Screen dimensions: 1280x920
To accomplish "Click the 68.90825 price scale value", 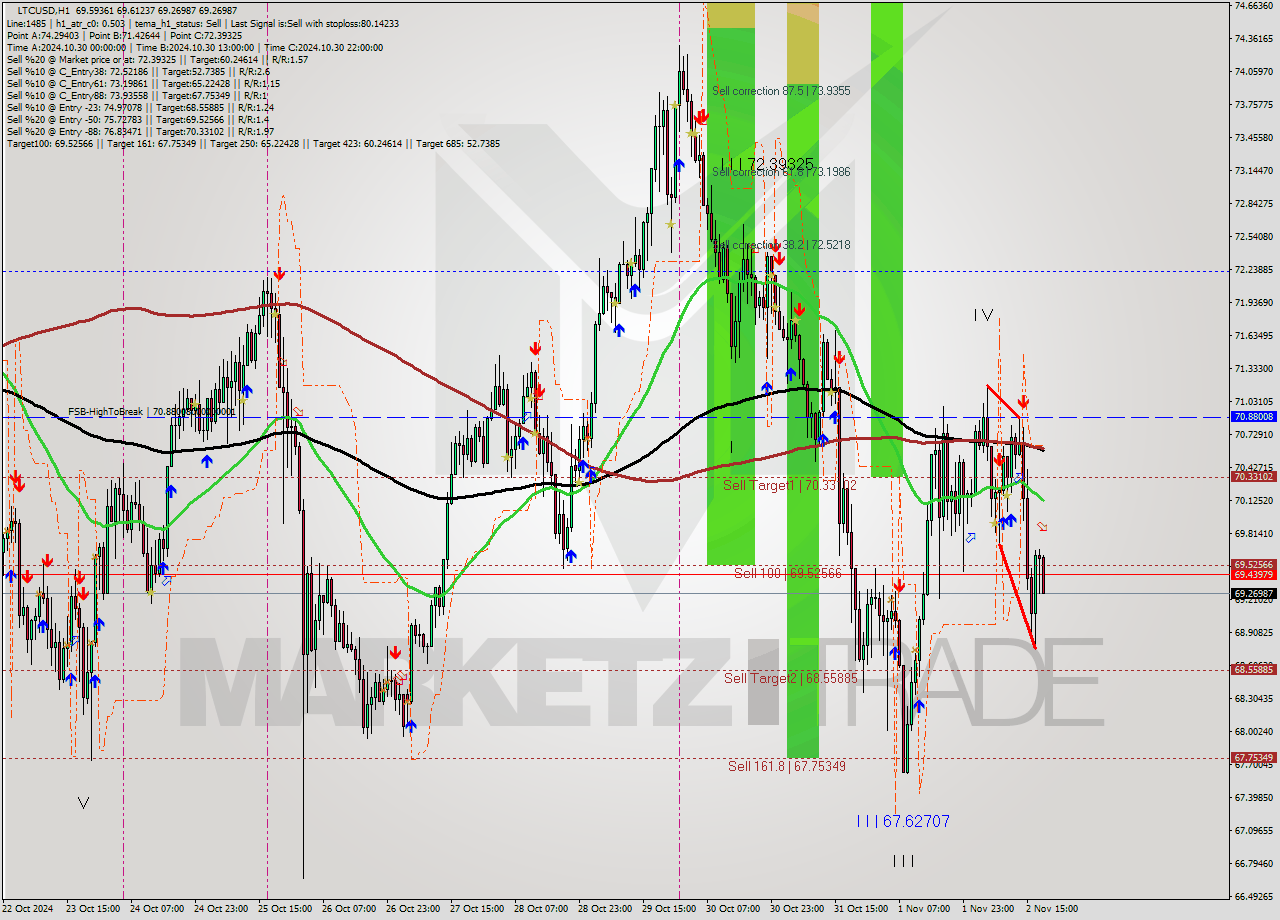I will (x=1253, y=632).
